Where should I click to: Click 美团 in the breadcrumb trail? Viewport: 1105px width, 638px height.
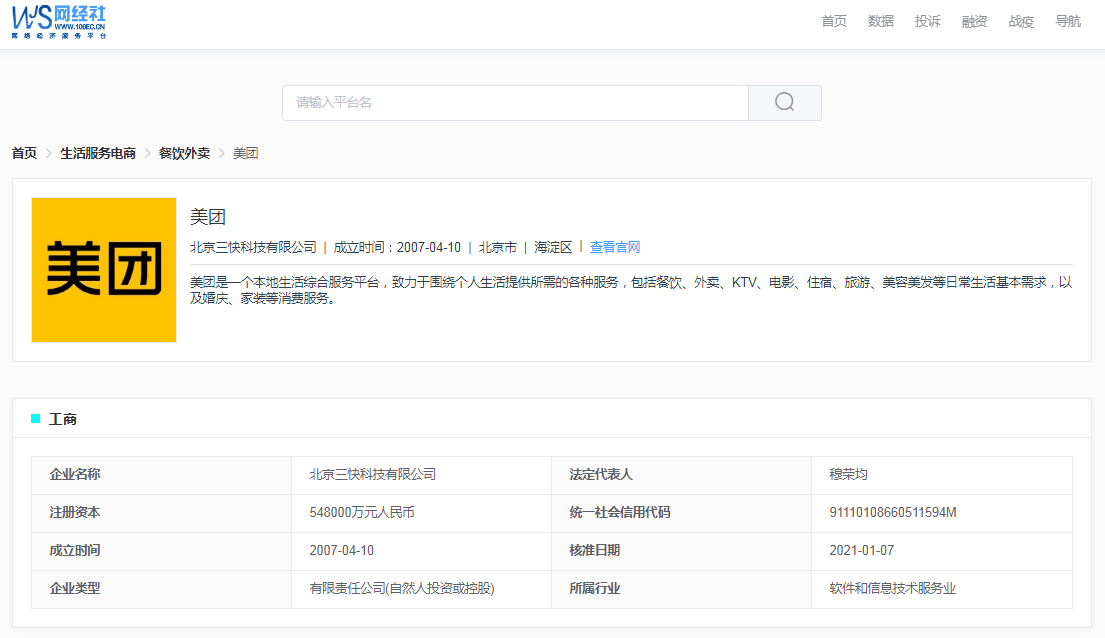(x=245, y=152)
